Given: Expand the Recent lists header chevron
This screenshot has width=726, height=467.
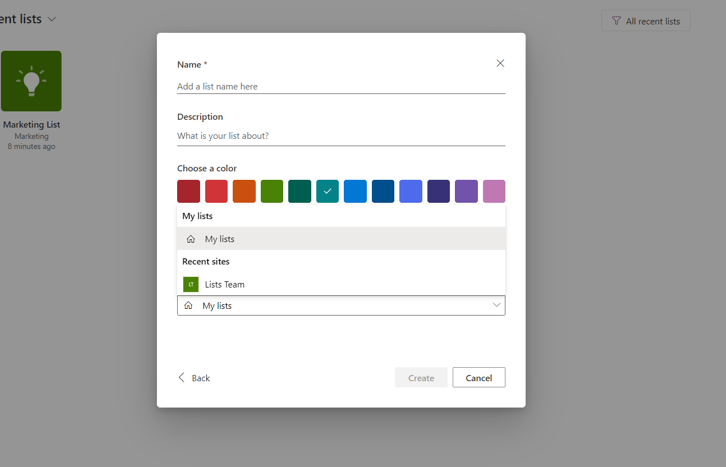Looking at the screenshot, I should 52,19.
